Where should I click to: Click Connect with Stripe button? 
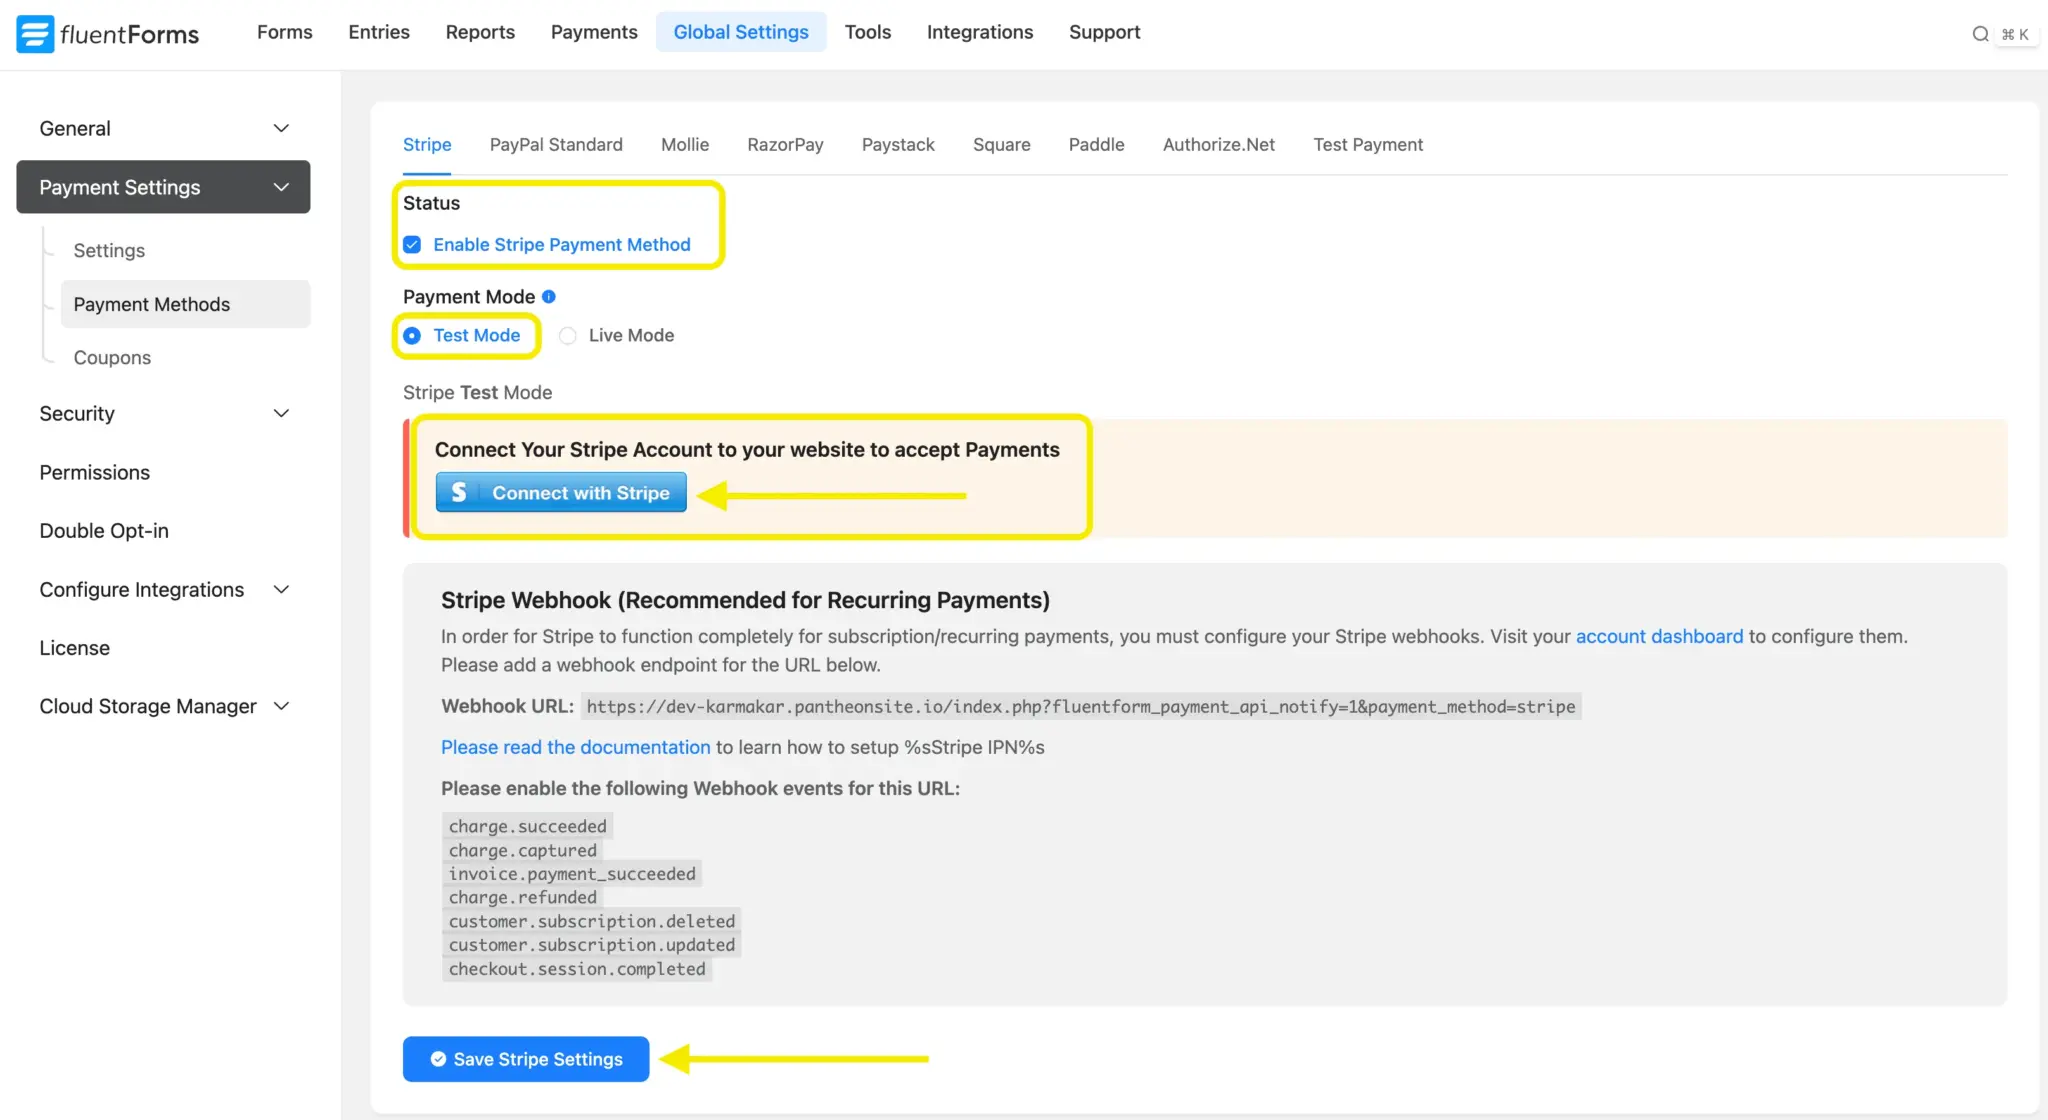pos(561,492)
